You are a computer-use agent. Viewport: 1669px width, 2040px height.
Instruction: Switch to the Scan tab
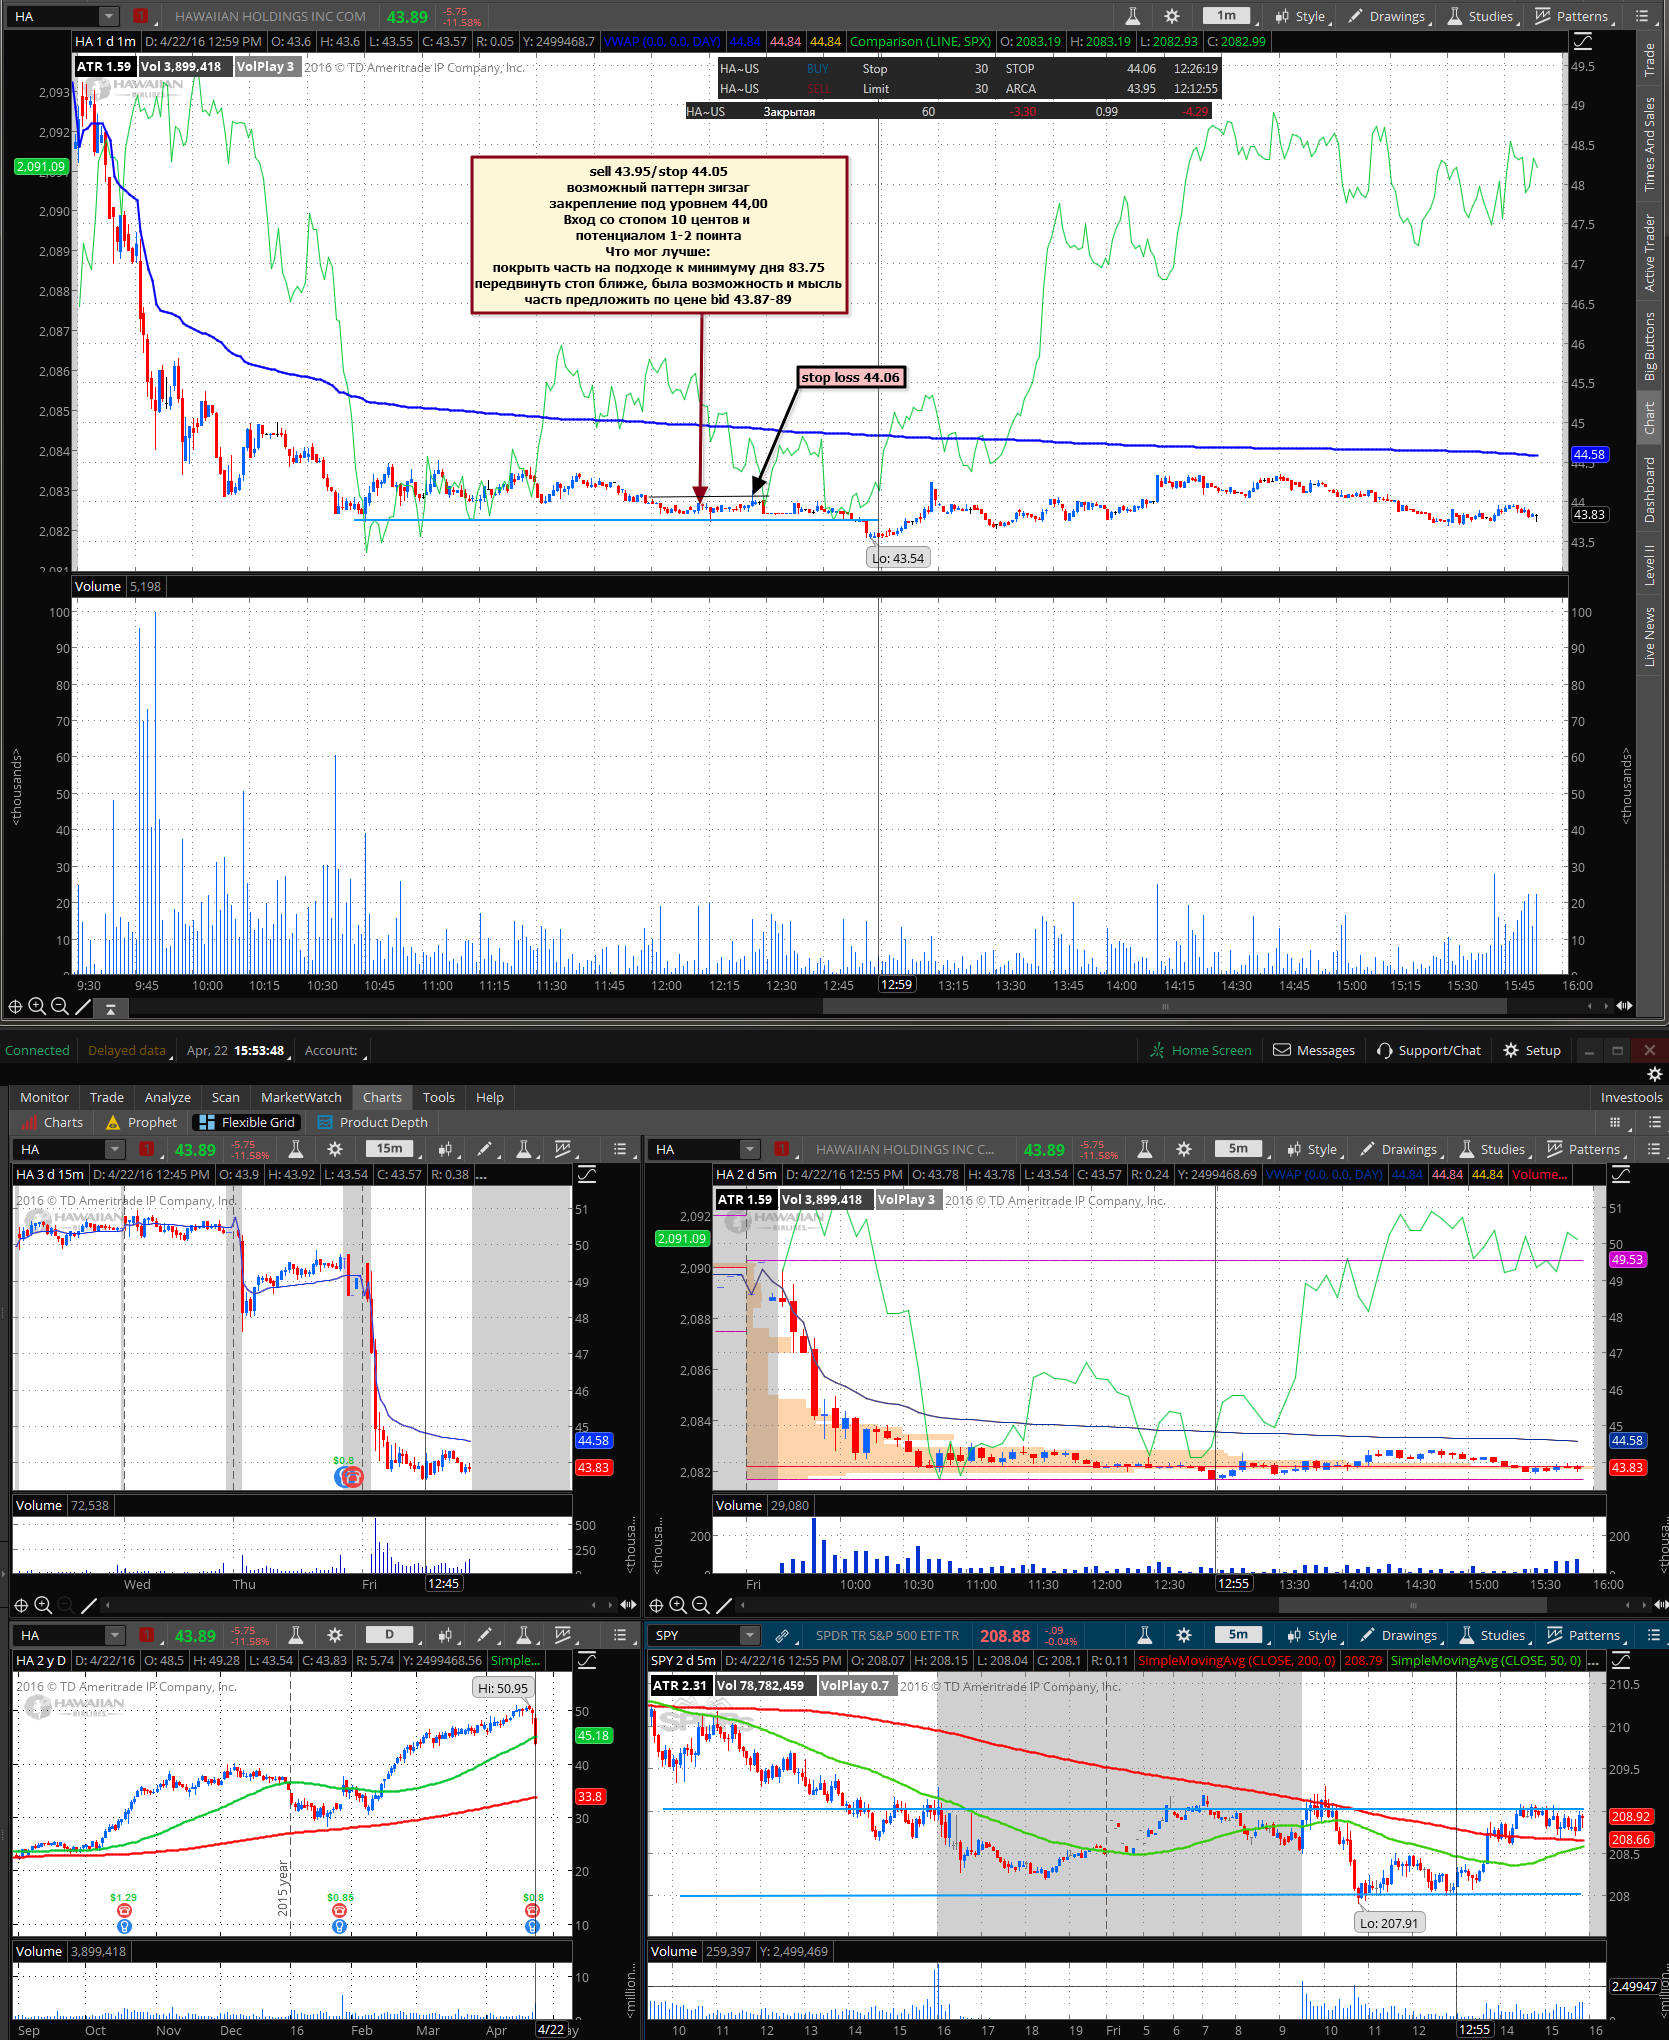tap(225, 1097)
